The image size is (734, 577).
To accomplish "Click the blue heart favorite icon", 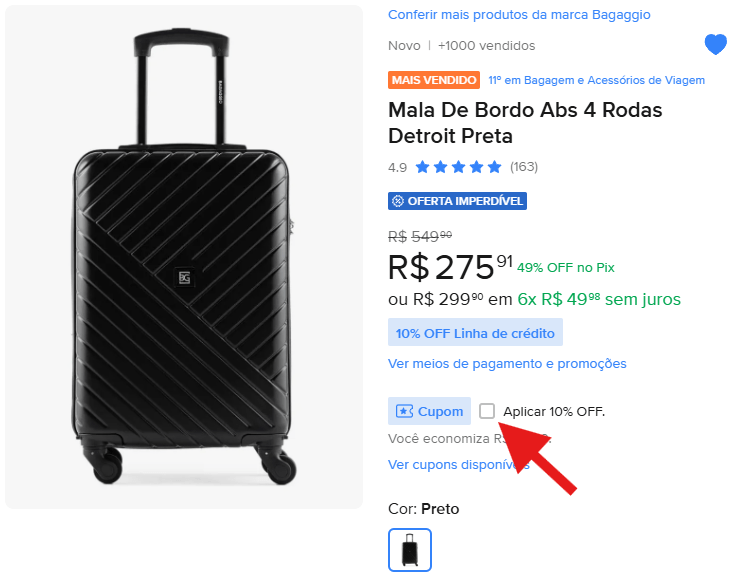I will (x=715, y=45).
